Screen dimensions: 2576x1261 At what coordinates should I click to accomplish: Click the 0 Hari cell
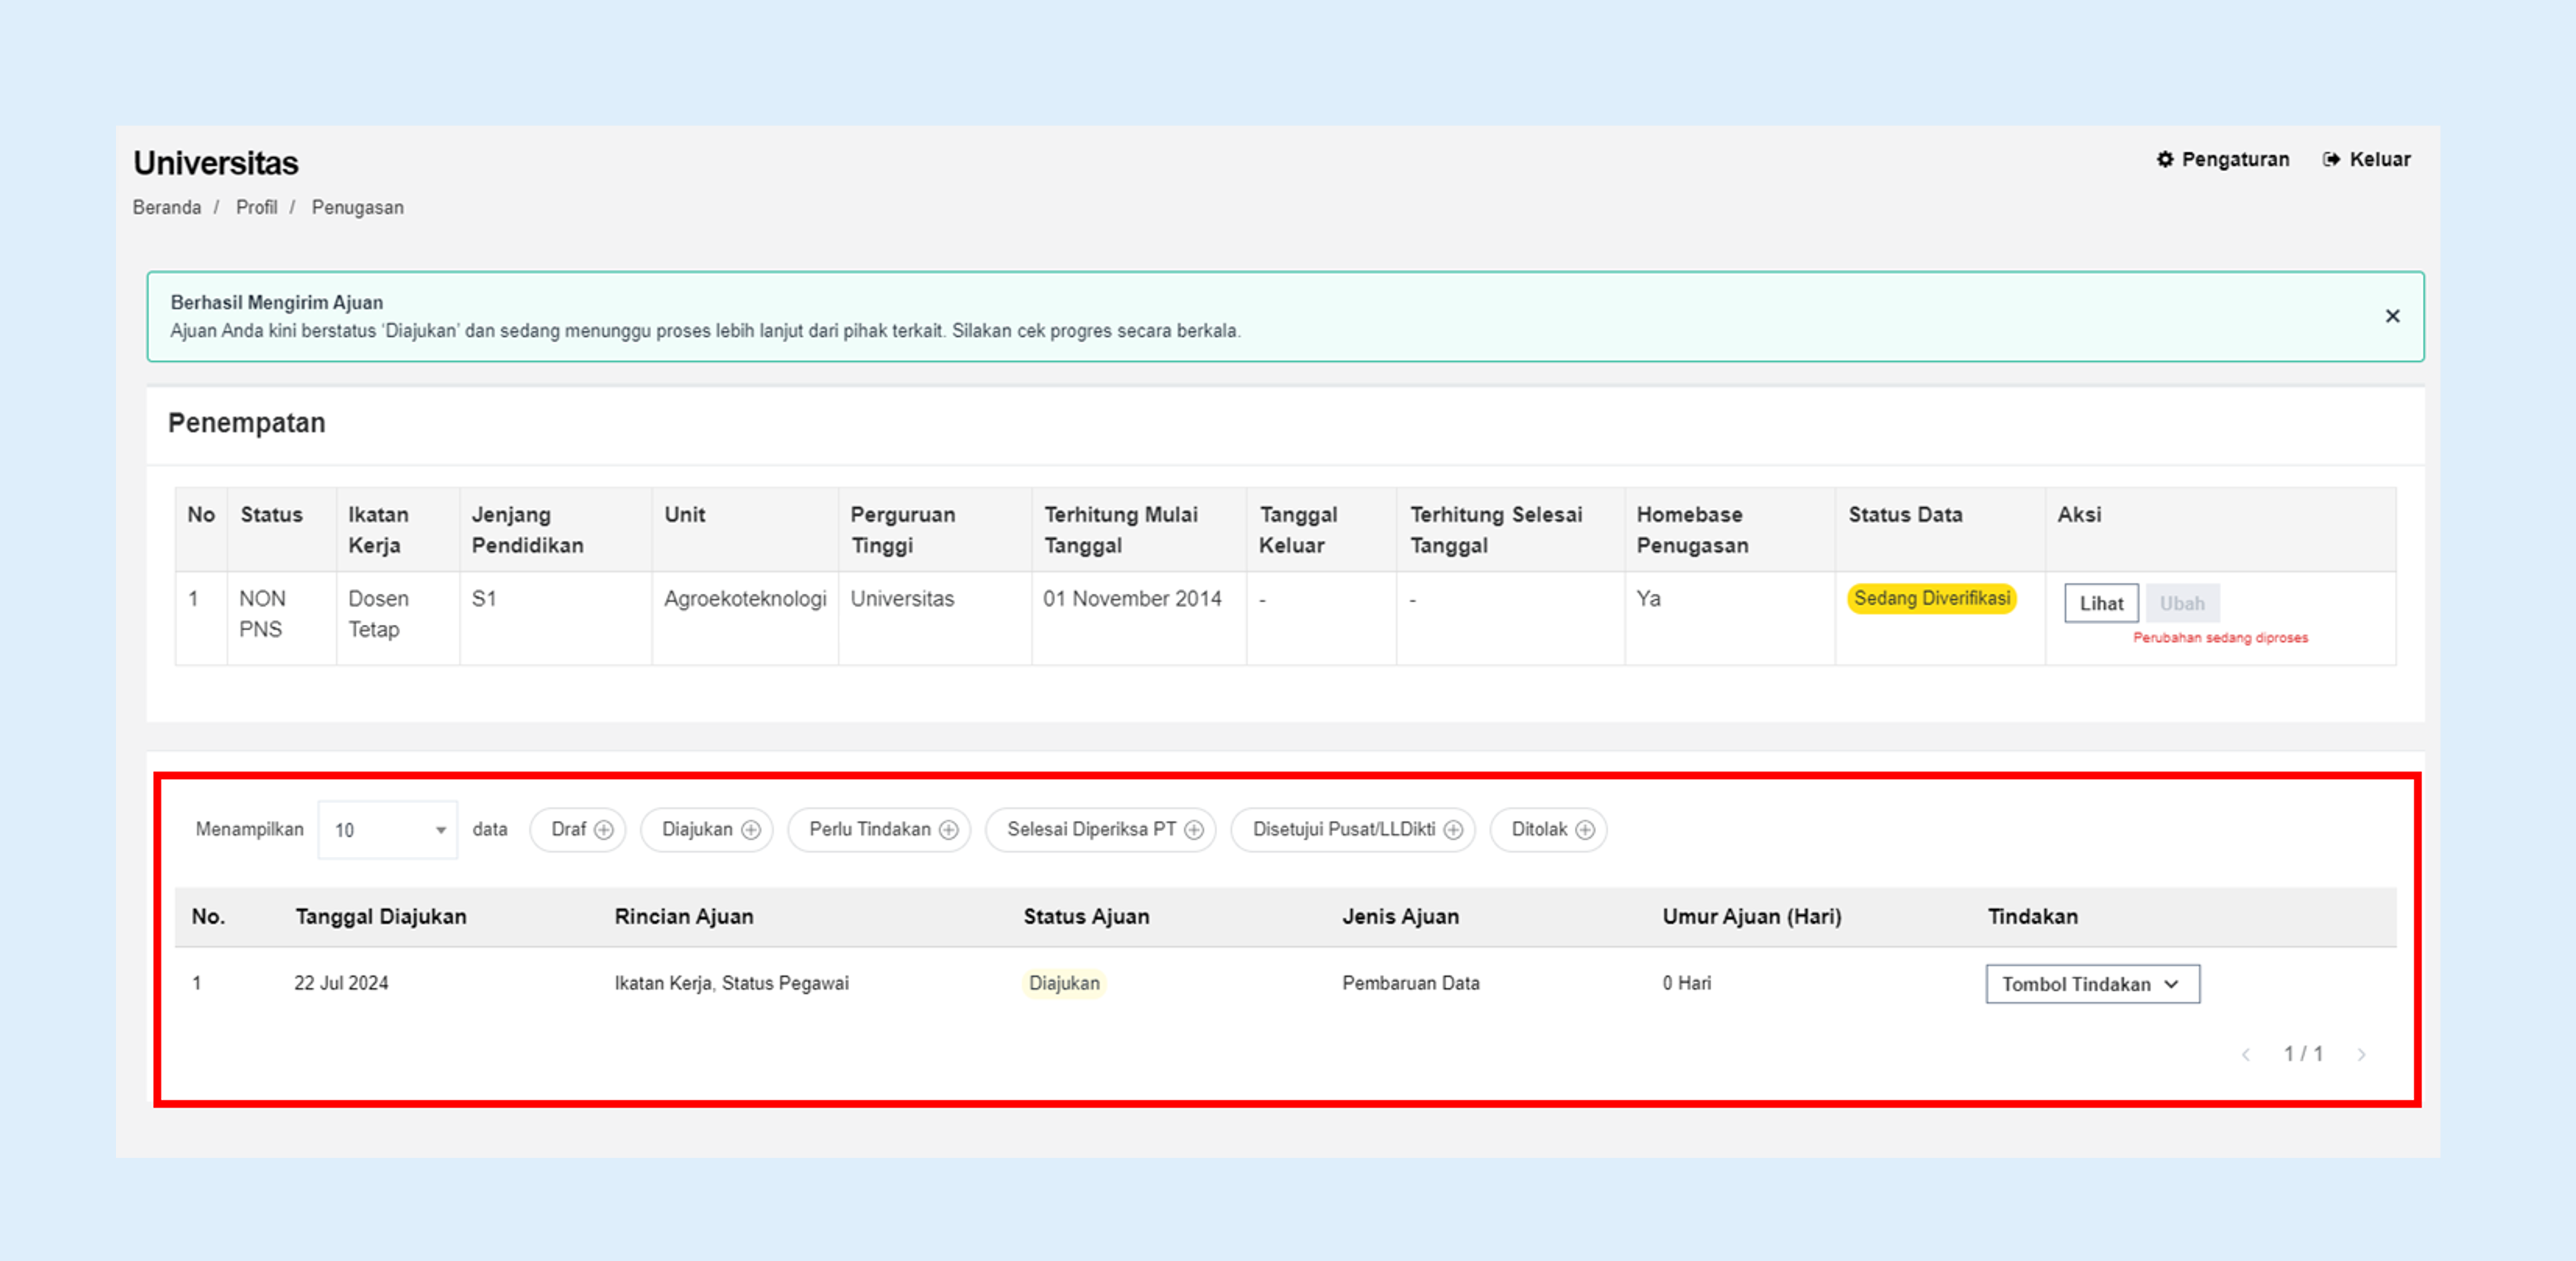1686,983
